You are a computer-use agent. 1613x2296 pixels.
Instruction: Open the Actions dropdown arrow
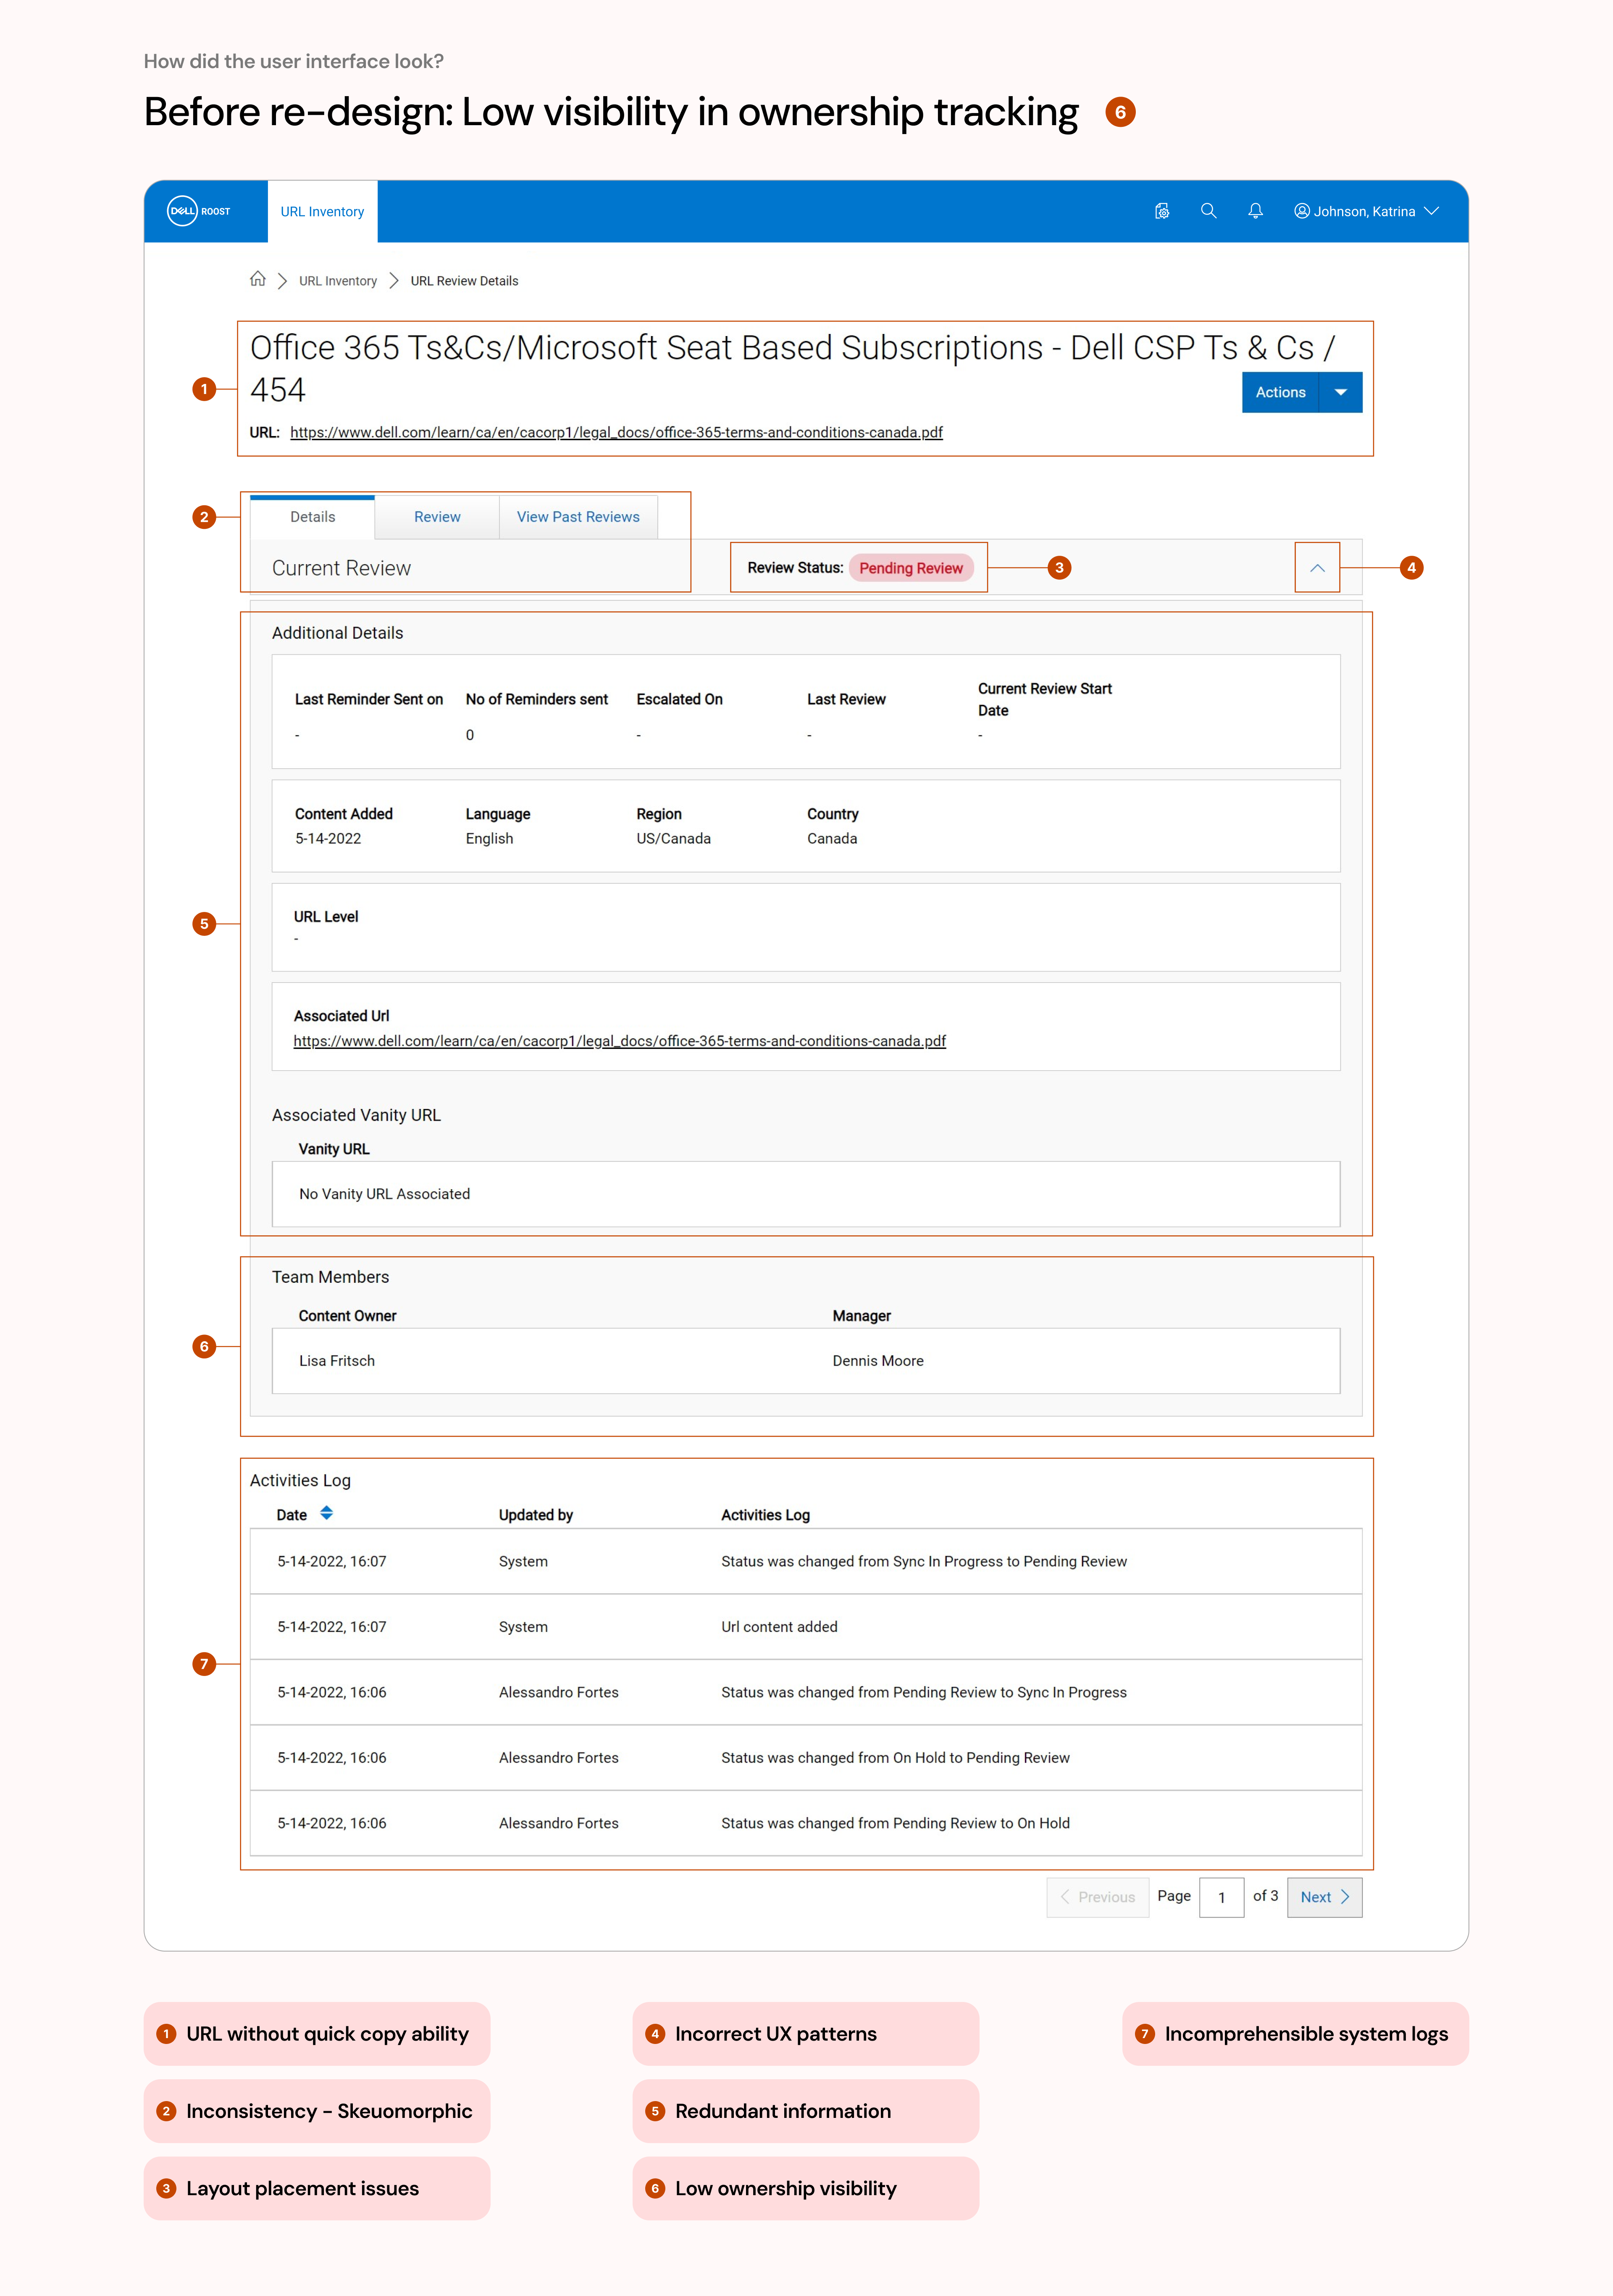click(x=1340, y=392)
